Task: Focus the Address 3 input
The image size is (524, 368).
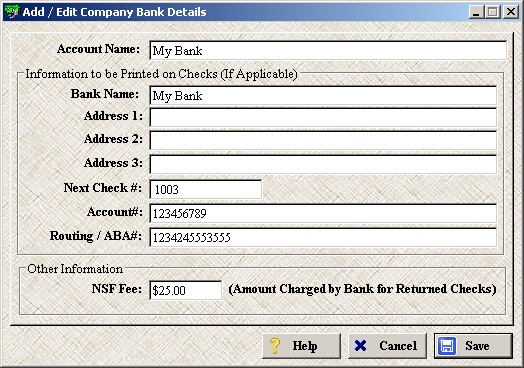Action: 323,164
